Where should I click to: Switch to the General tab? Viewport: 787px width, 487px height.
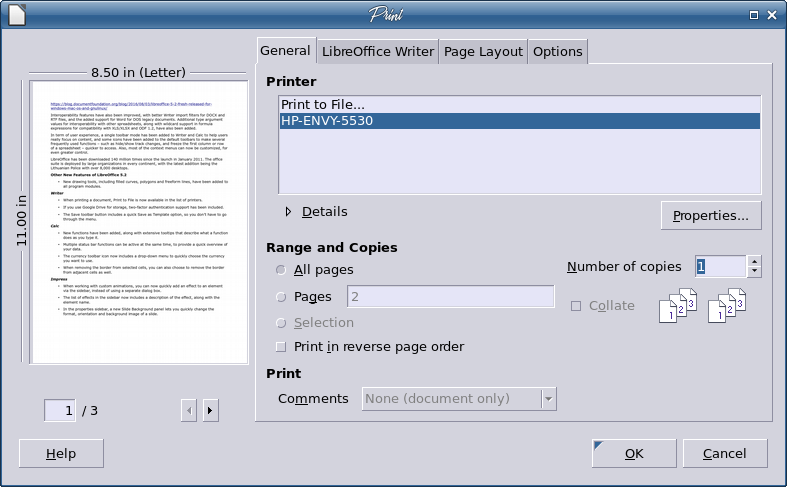click(x=286, y=51)
